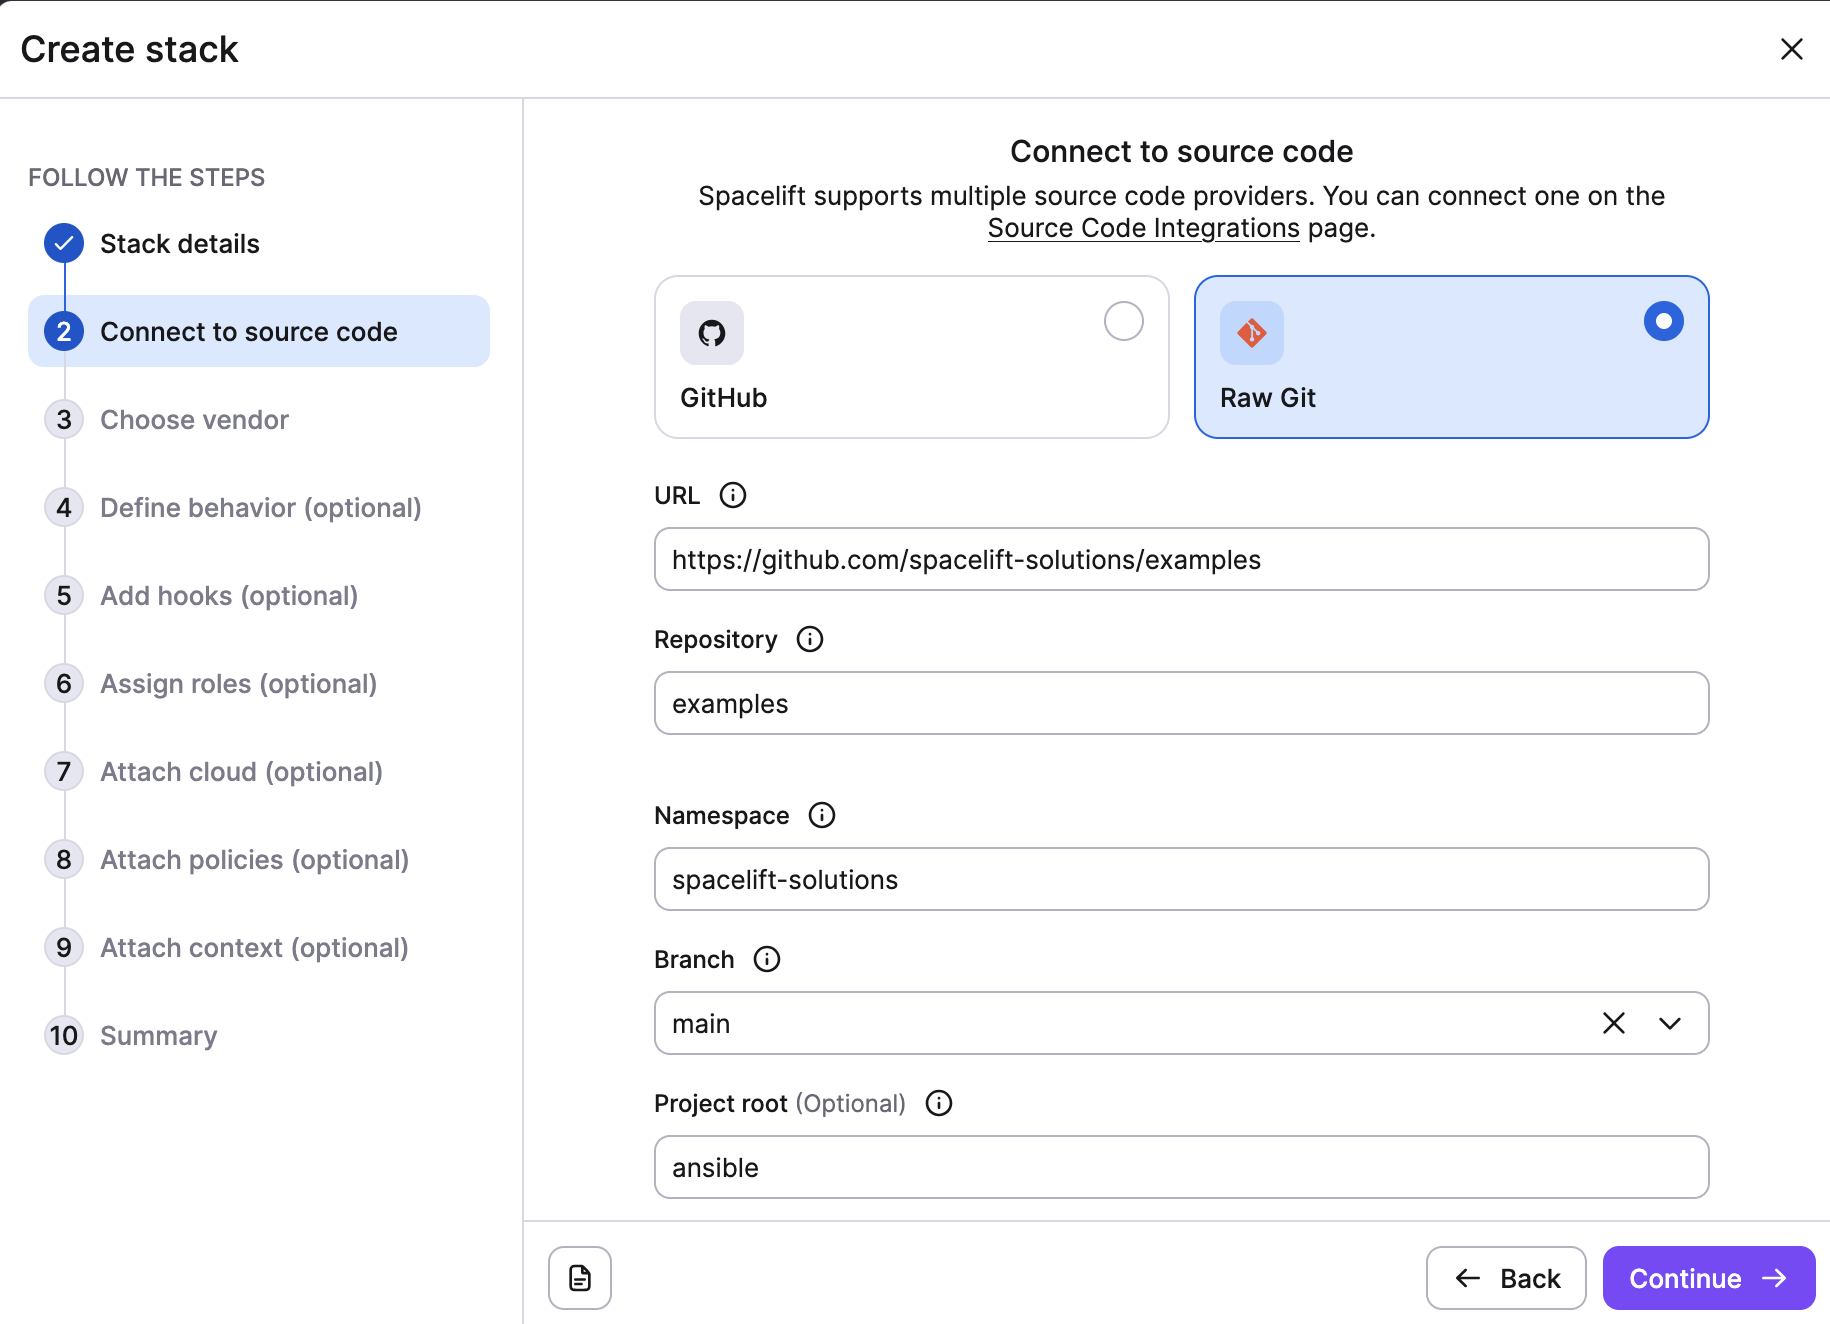
Task: Open the Repository info tooltip icon
Action: (x=810, y=639)
